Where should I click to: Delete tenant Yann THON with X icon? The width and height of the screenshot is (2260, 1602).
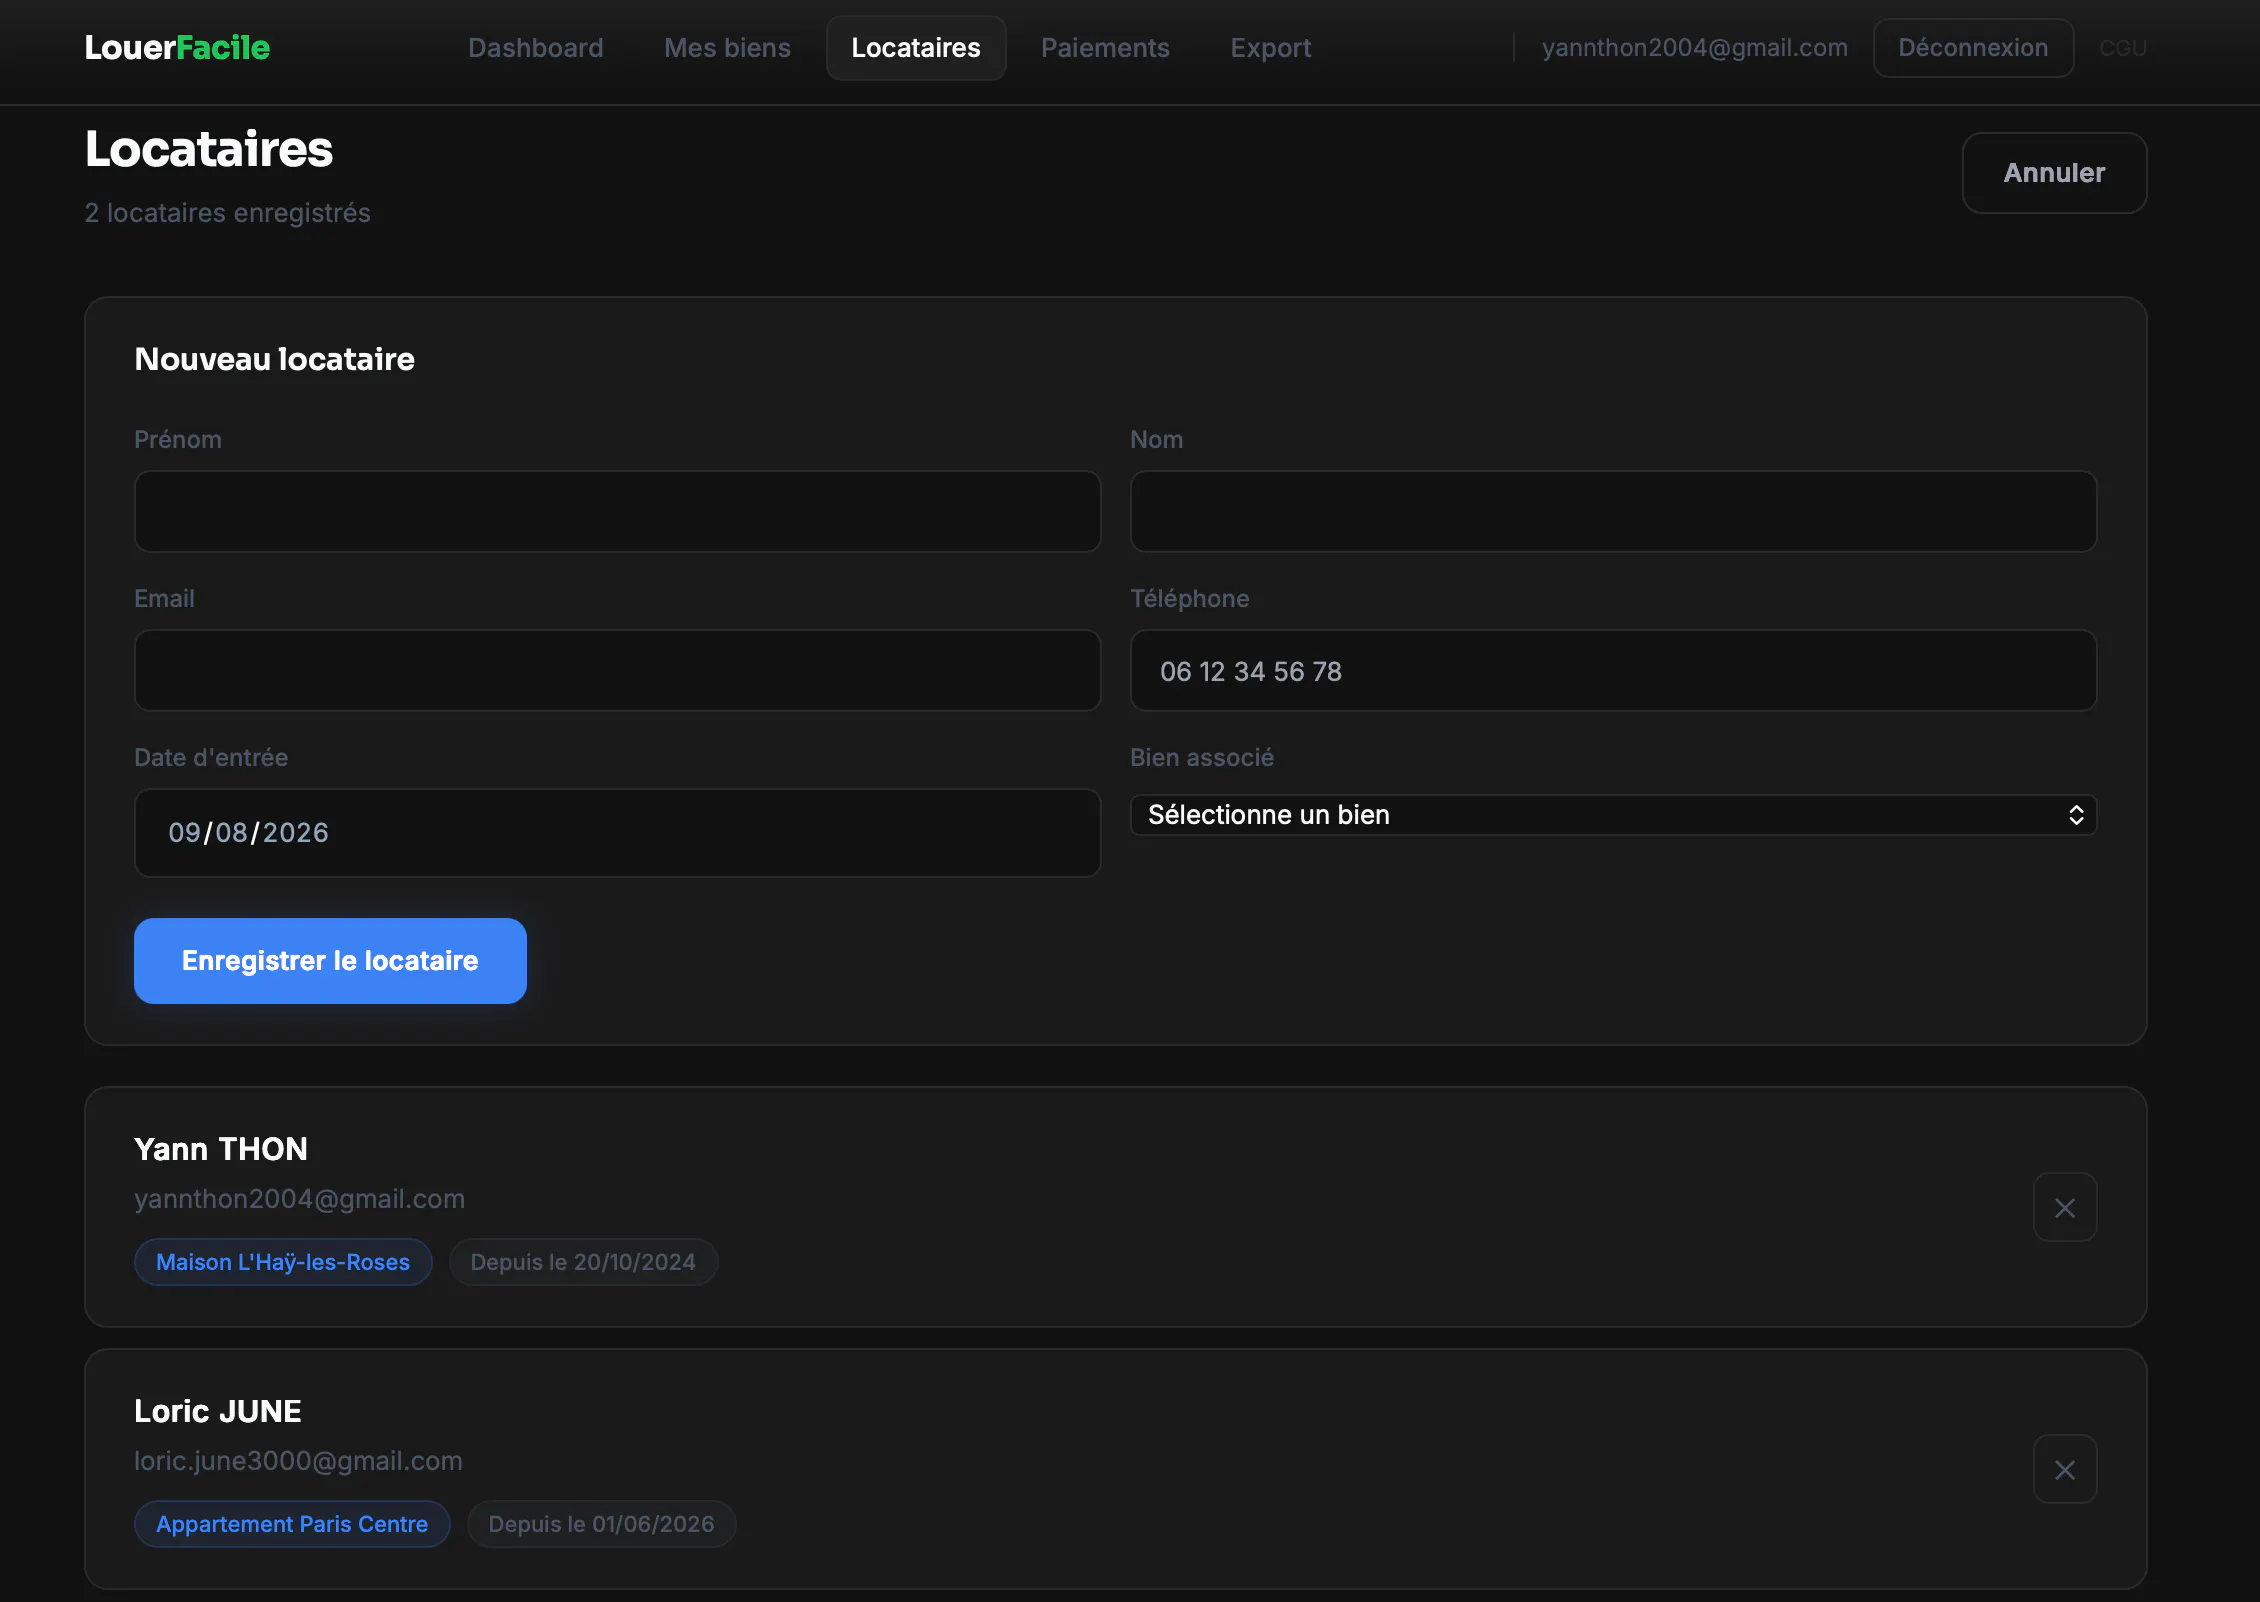[2064, 1207]
